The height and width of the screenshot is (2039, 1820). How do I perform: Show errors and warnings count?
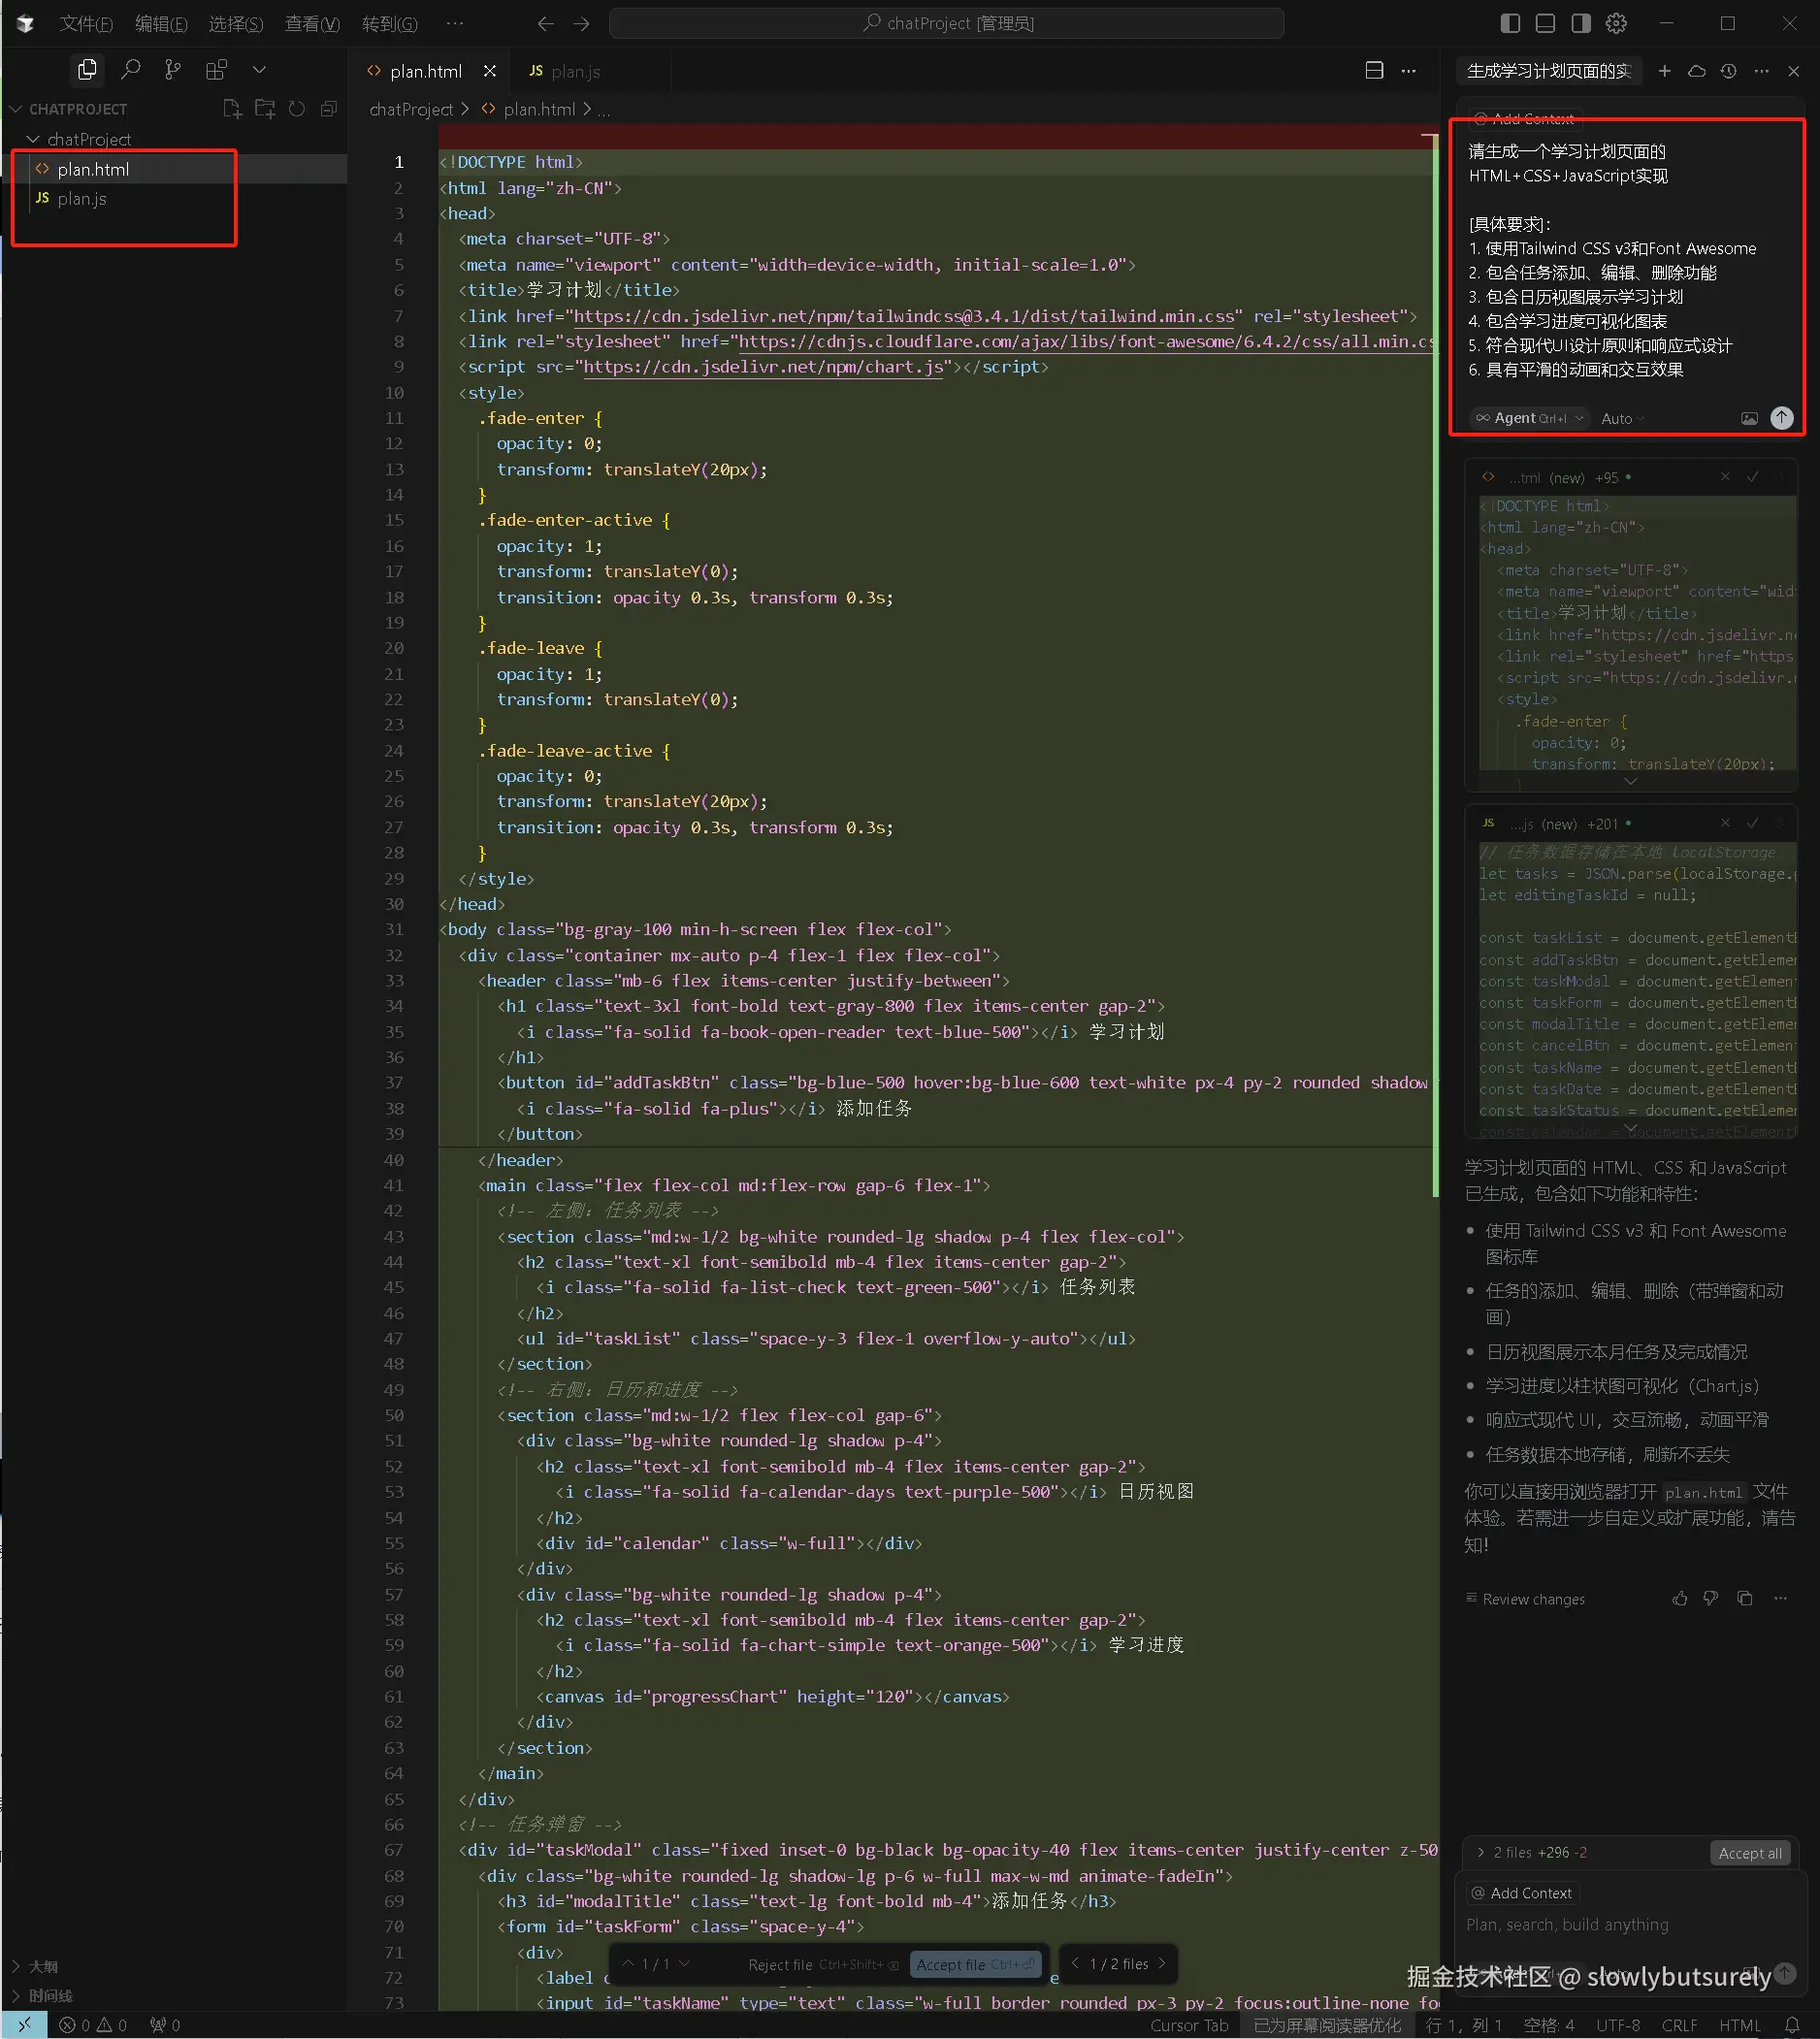click(93, 2025)
